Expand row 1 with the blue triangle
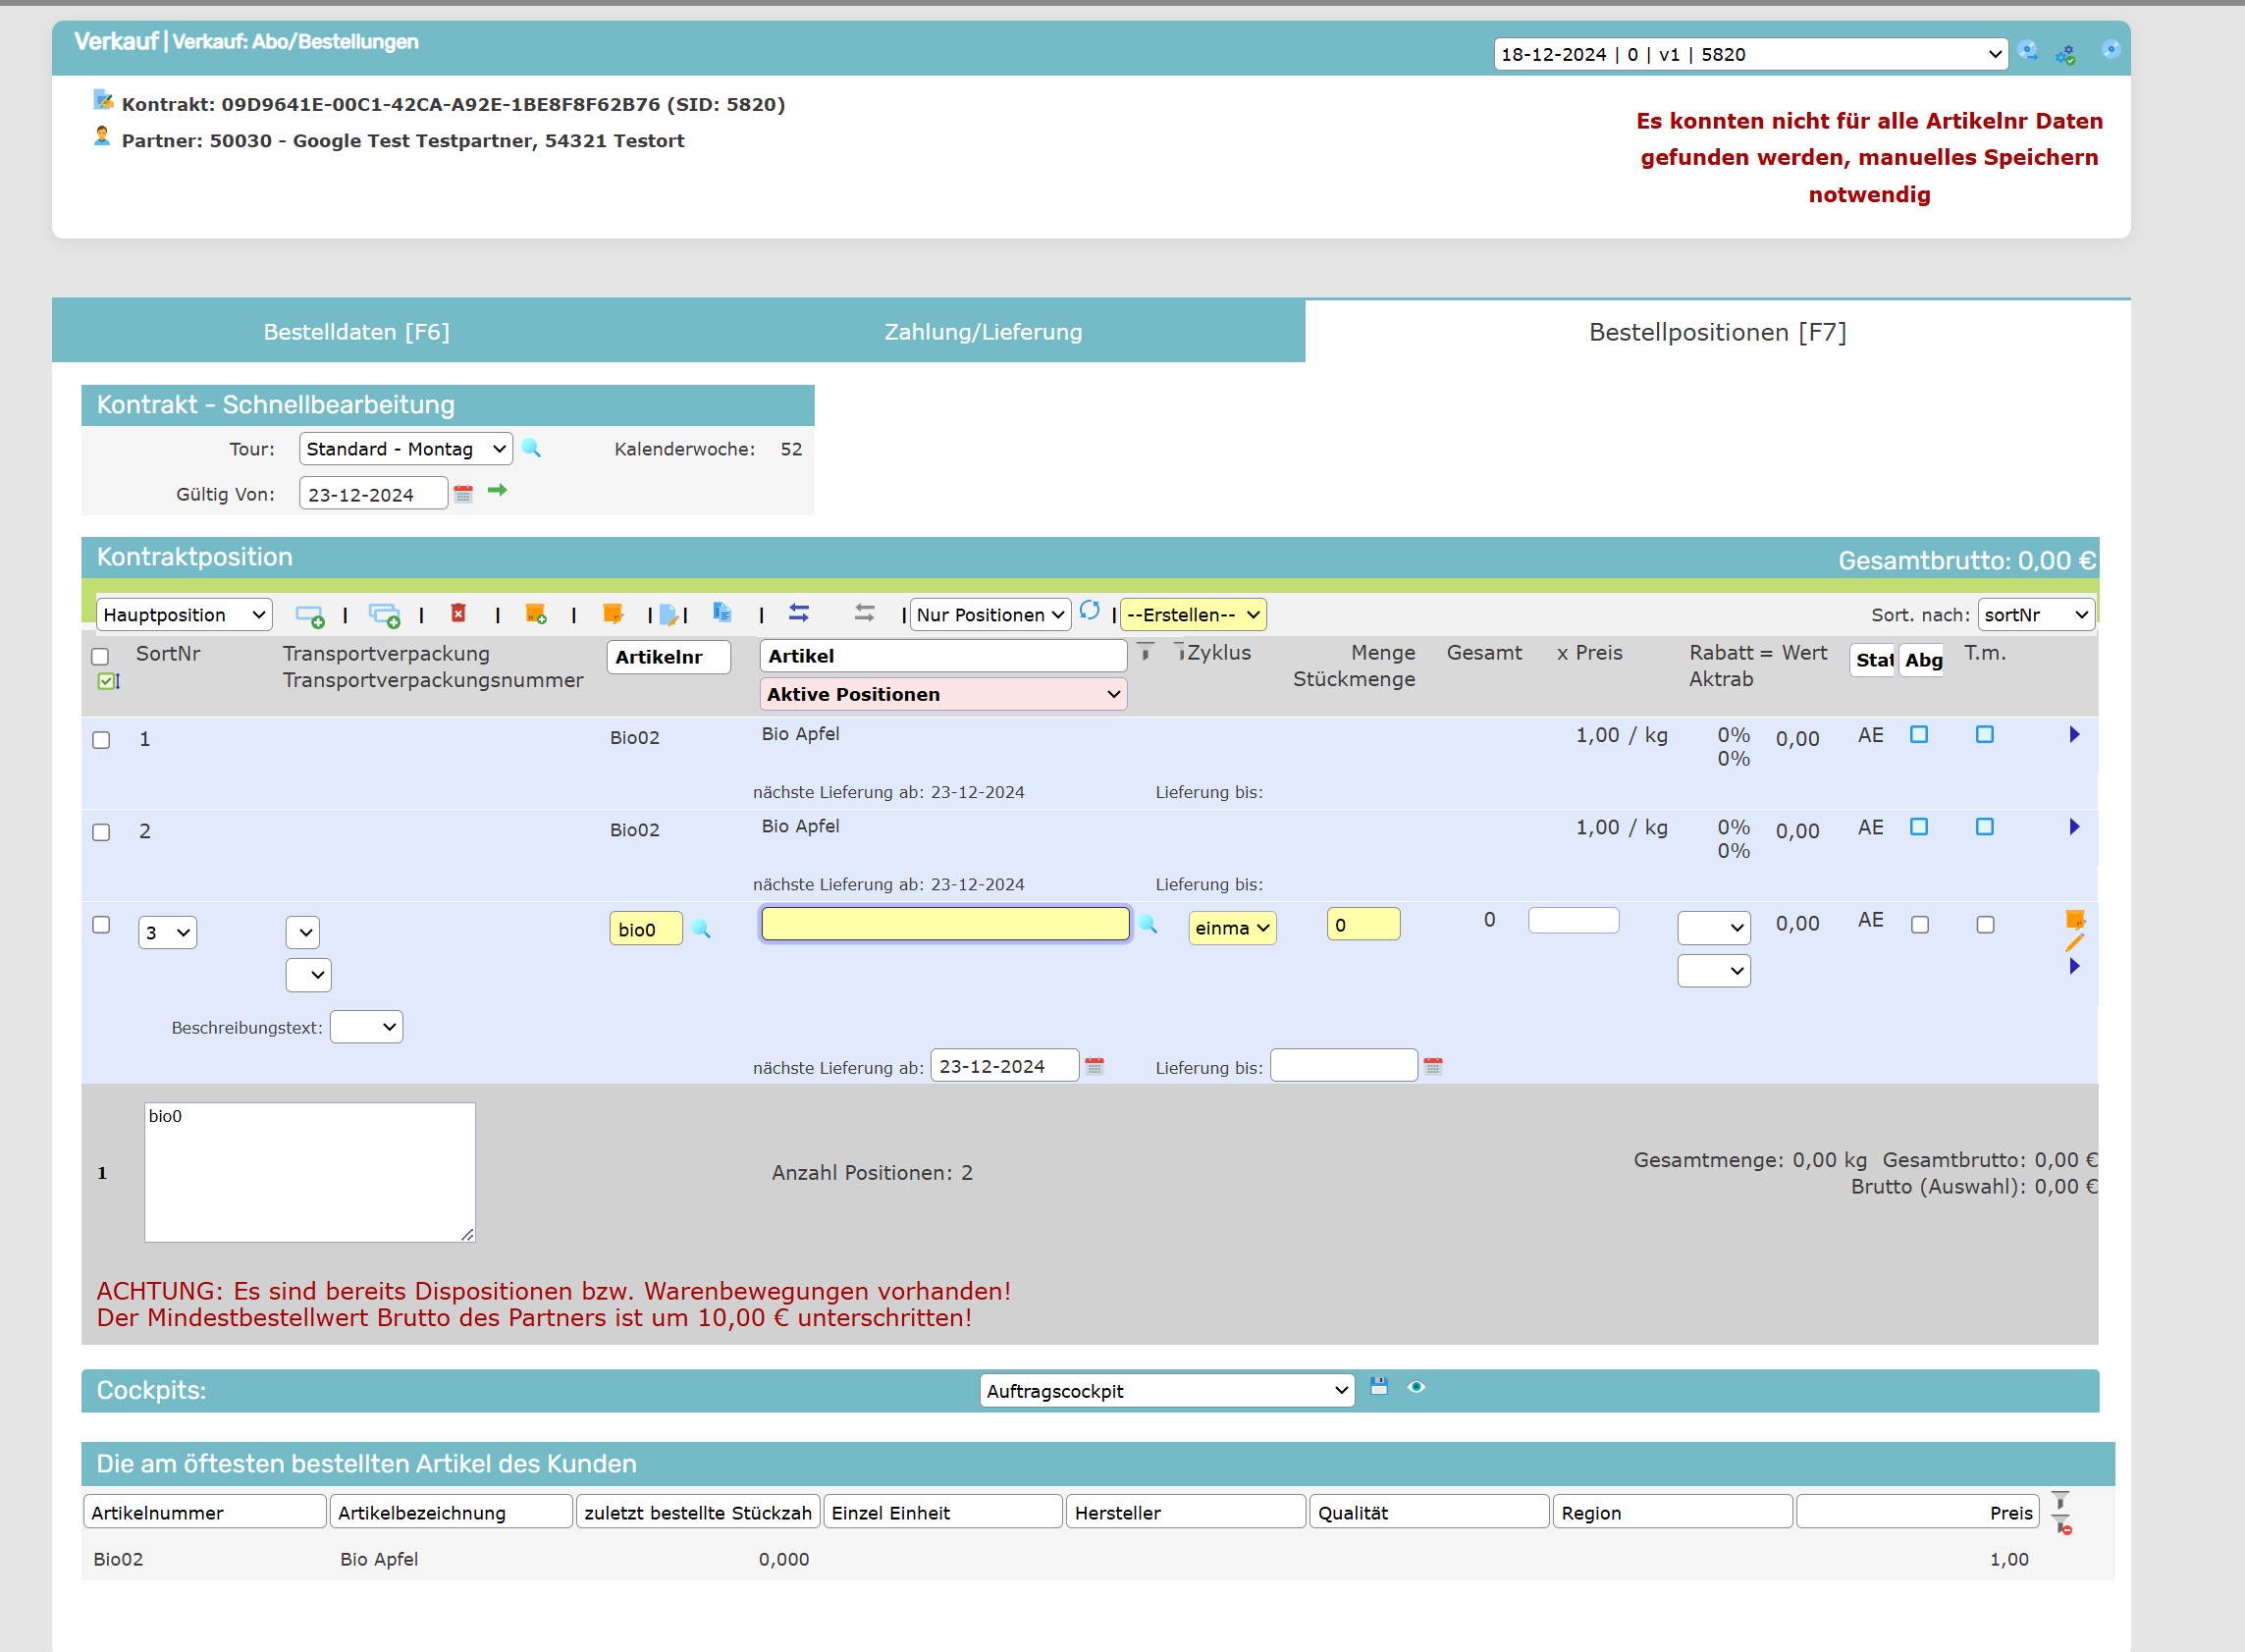 tap(2073, 735)
